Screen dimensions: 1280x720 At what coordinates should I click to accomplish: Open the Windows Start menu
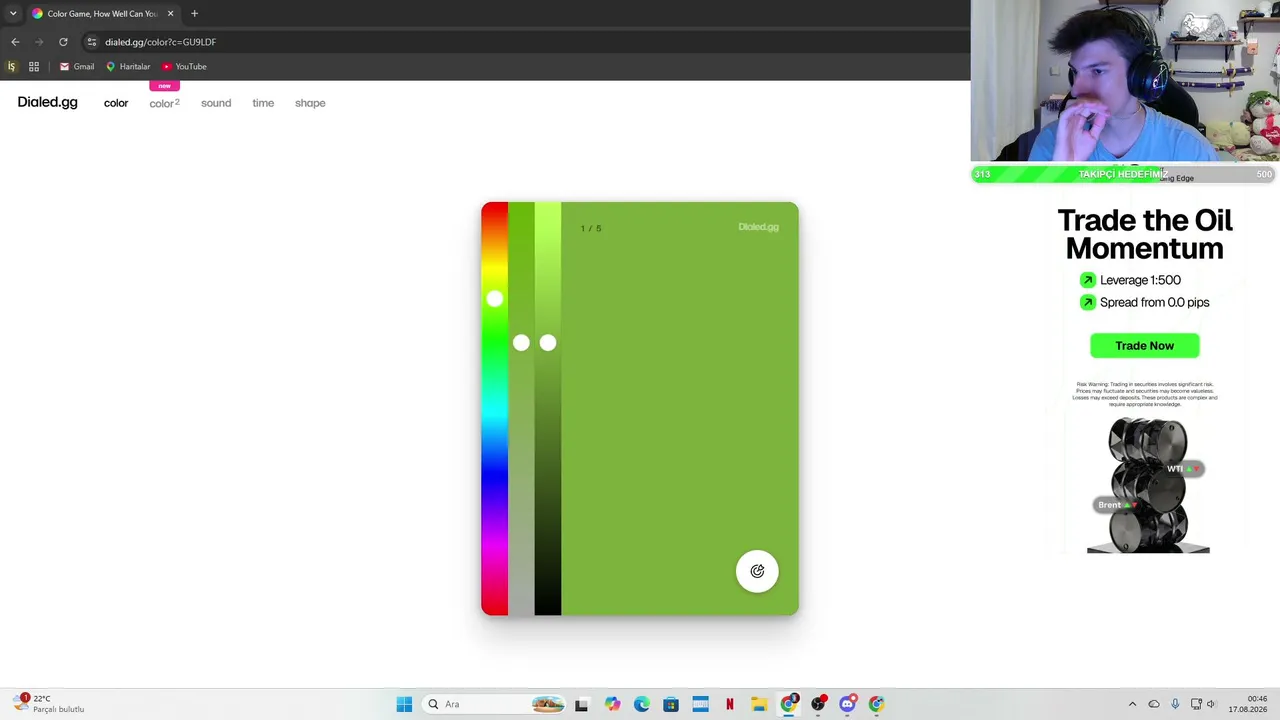404,704
